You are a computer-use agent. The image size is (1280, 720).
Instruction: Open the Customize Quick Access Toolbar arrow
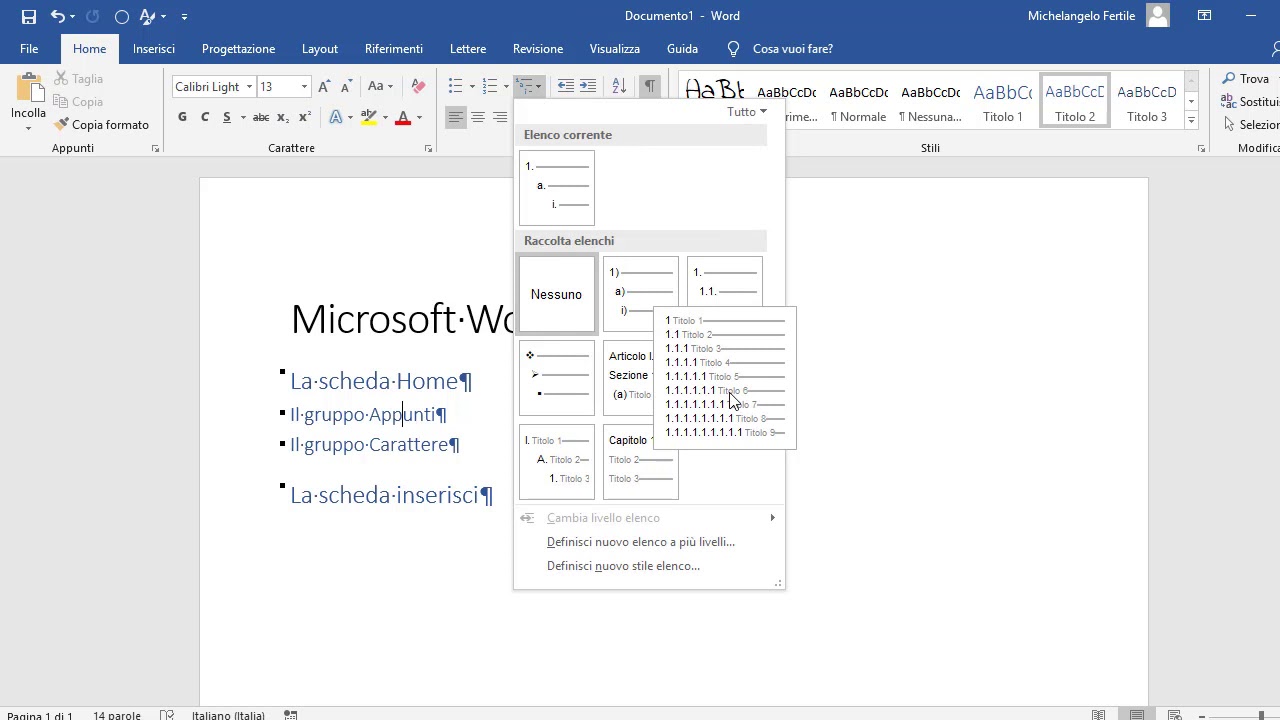point(184,16)
